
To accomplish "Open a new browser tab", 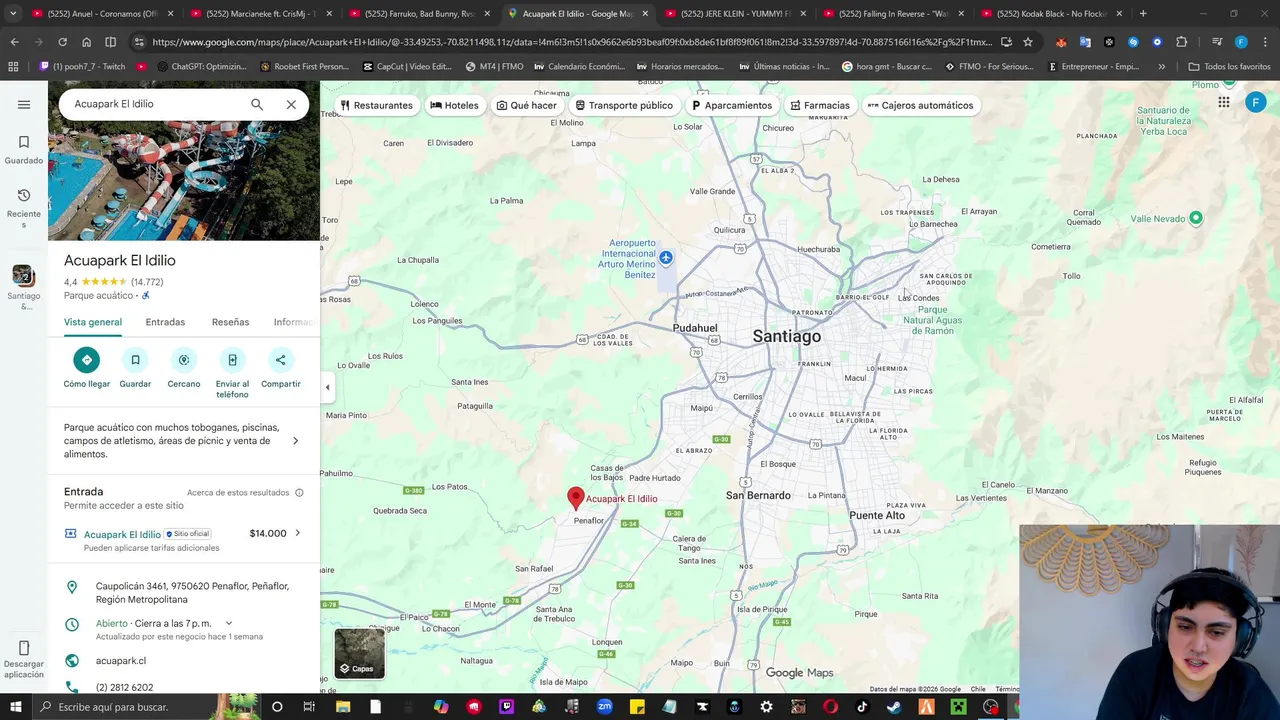I will pos(1143,14).
